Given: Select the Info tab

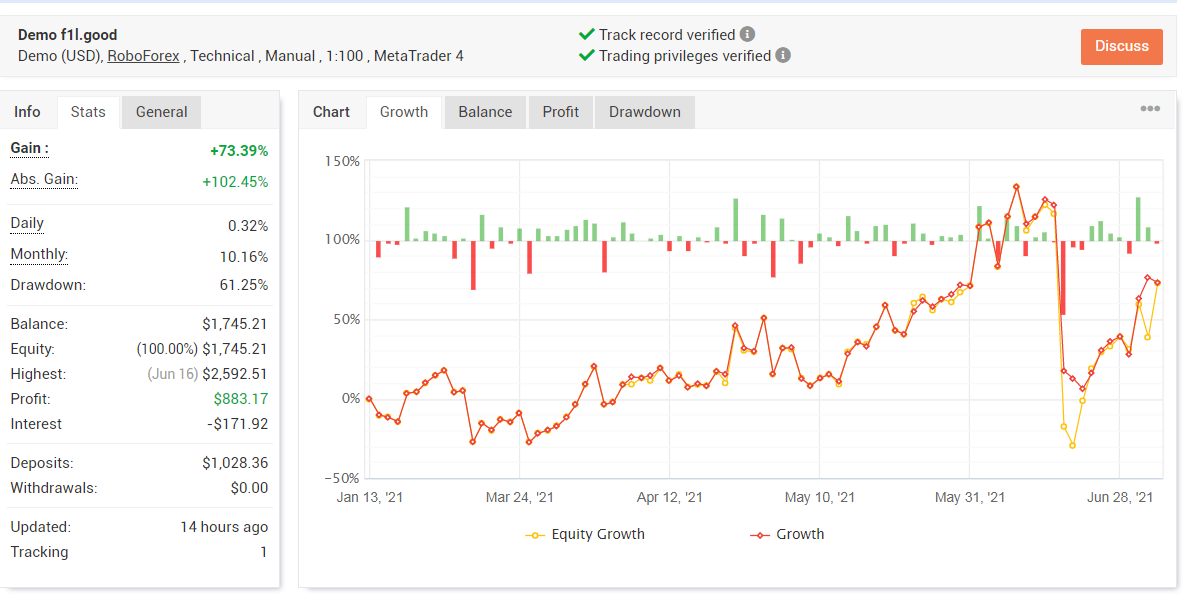Looking at the screenshot, I should pos(27,112).
